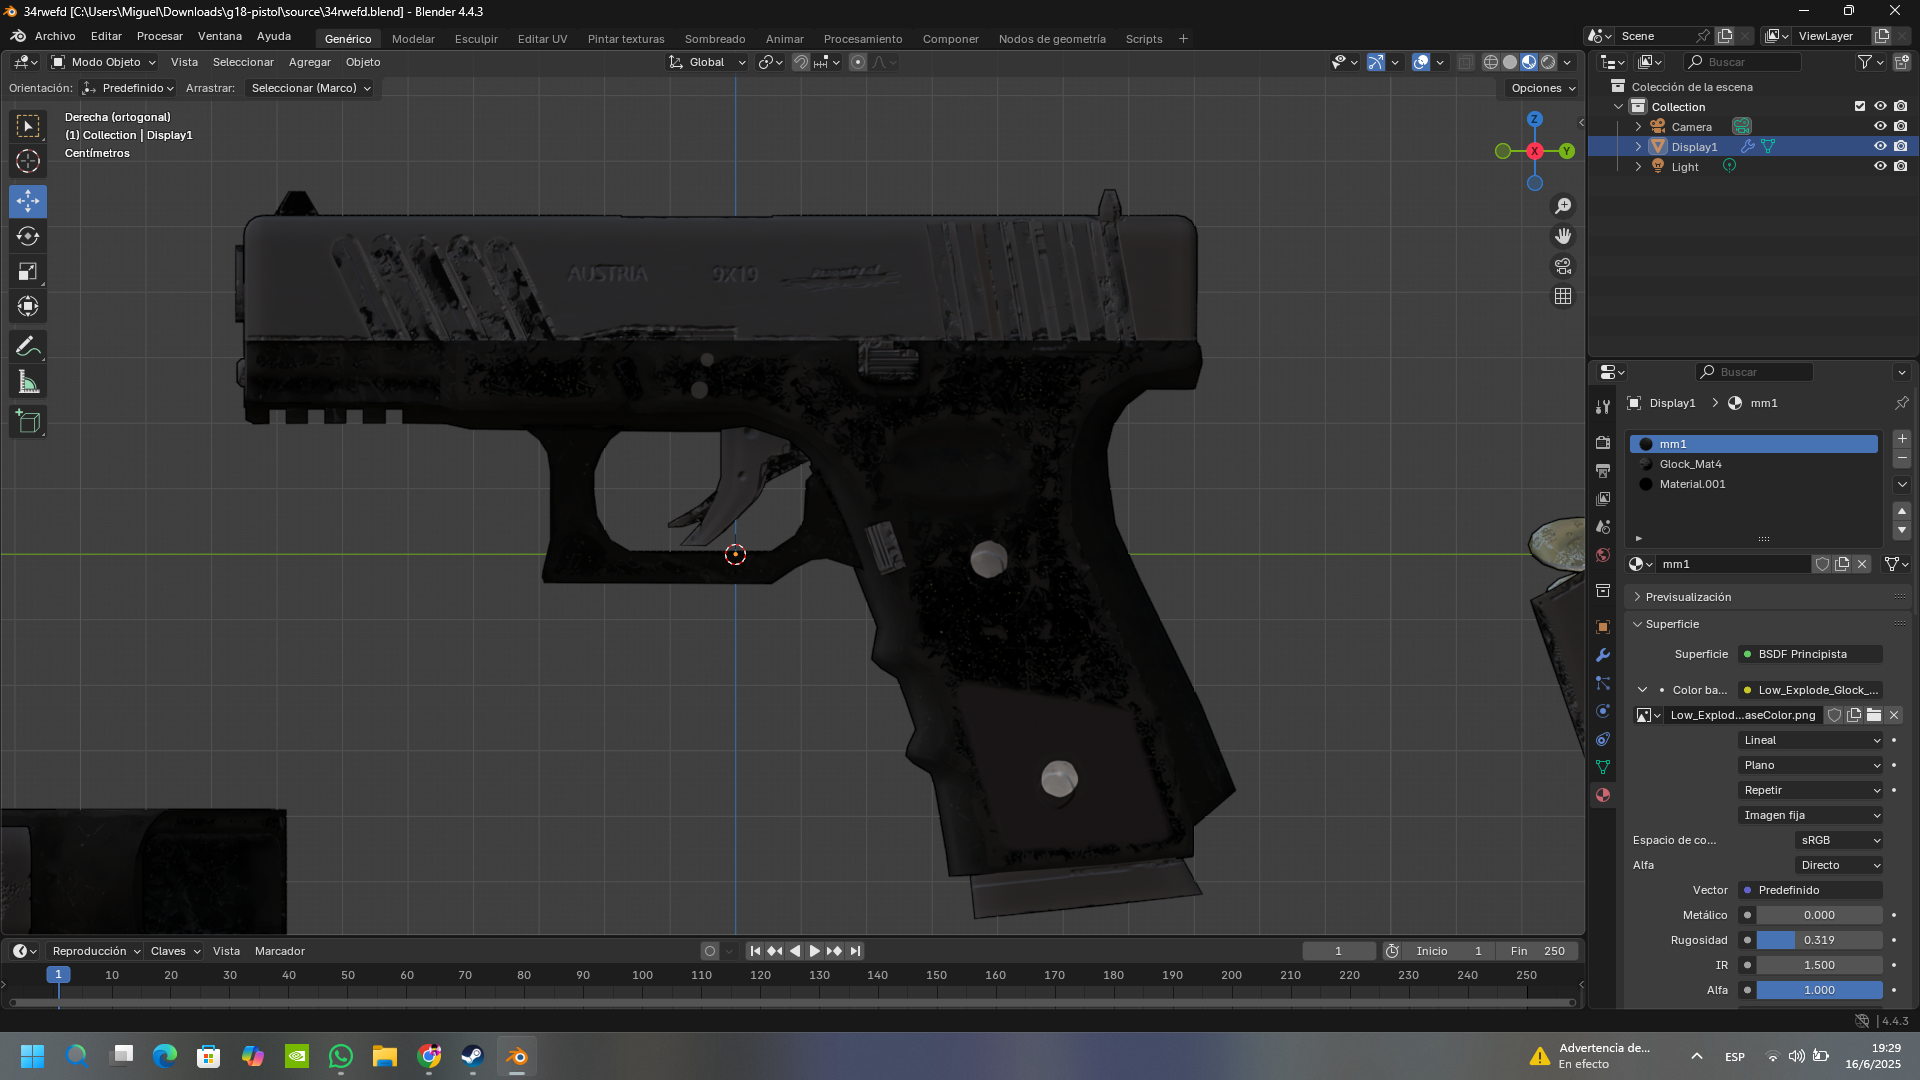Switch to the Editar UV workspace
Screen dimensions: 1920x1080
click(542, 39)
